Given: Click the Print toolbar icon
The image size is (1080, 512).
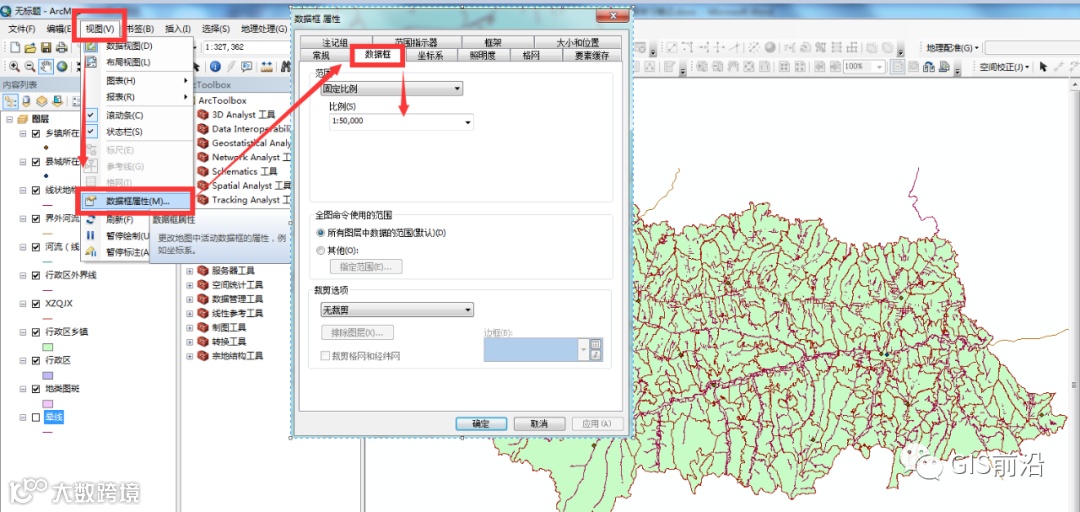Looking at the screenshot, I should 61,48.
